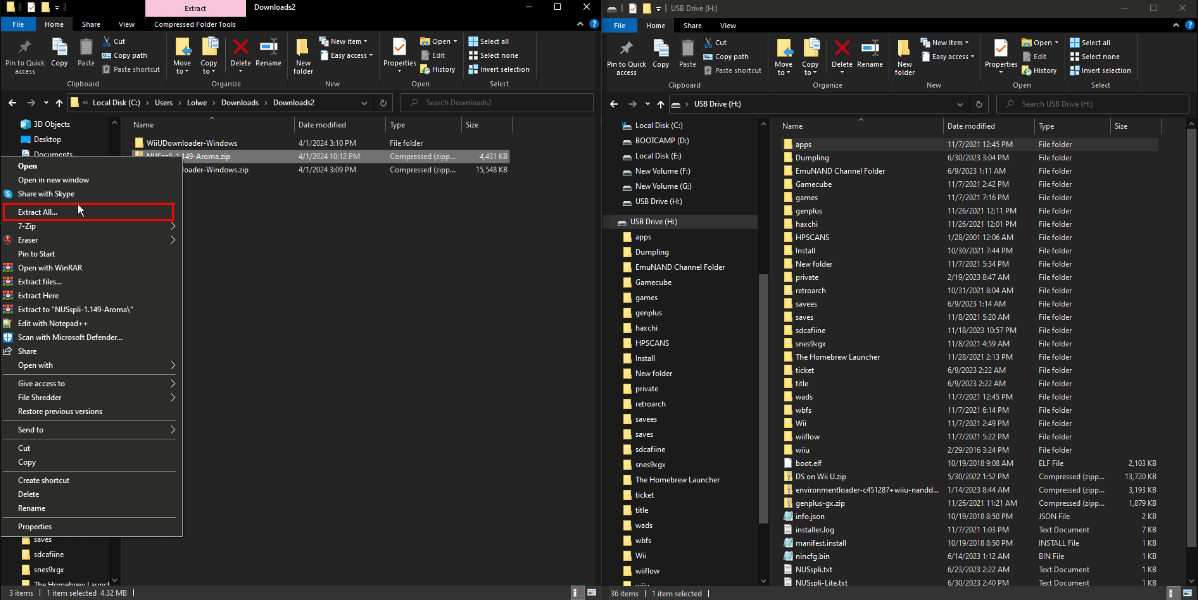Open the Move to dropdown
This screenshot has height=600, width=1198.
tap(182, 55)
